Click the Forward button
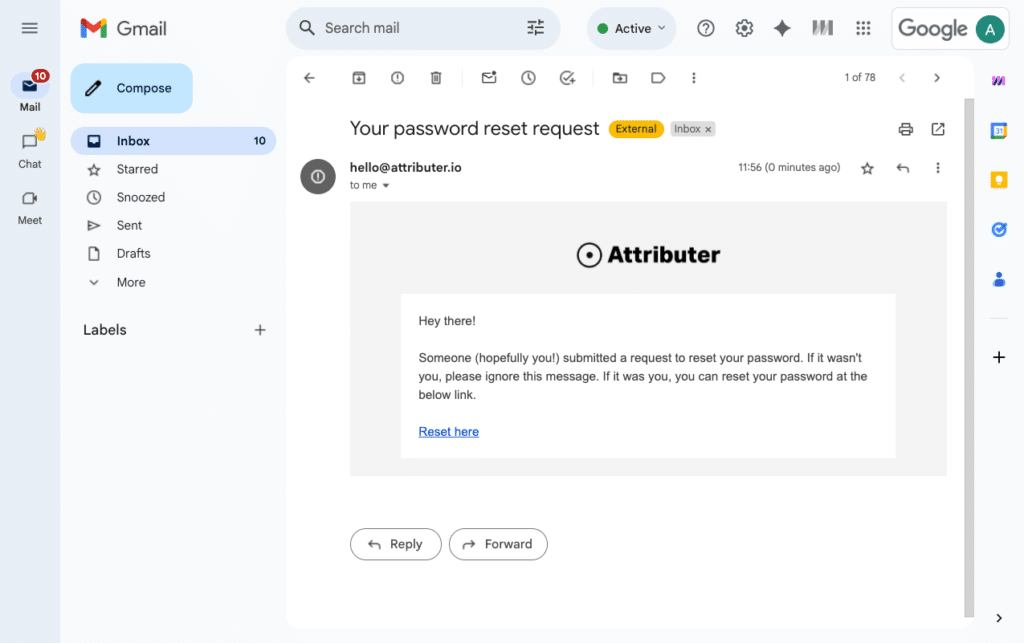Image resolution: width=1024 pixels, height=643 pixels. point(498,544)
